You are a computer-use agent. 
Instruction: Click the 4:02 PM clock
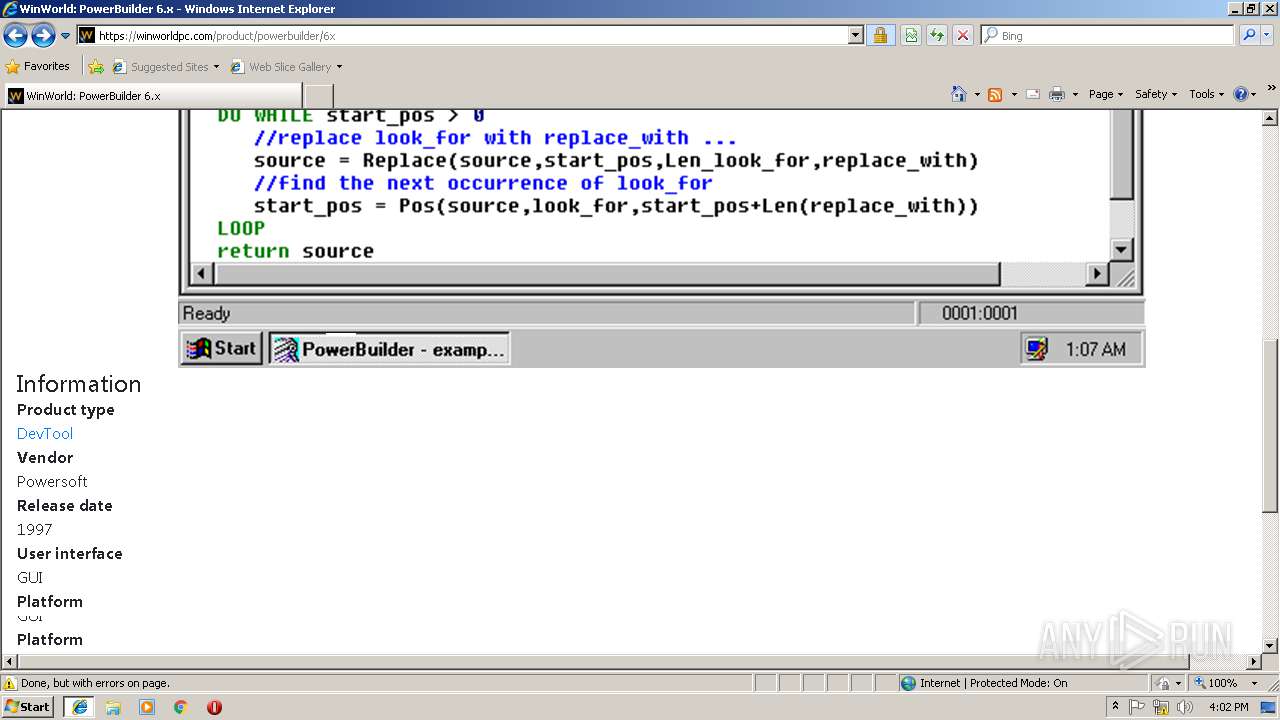(1228, 706)
